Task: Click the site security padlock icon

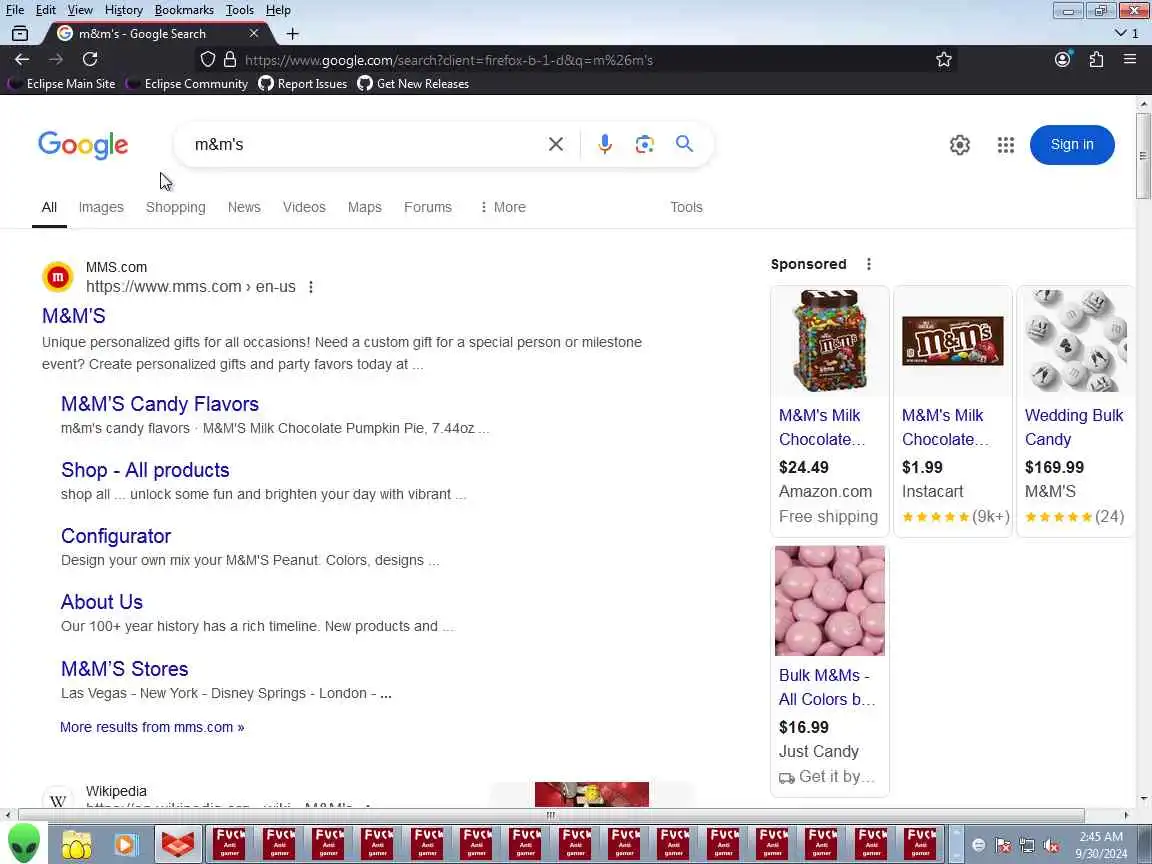Action: coord(230,60)
